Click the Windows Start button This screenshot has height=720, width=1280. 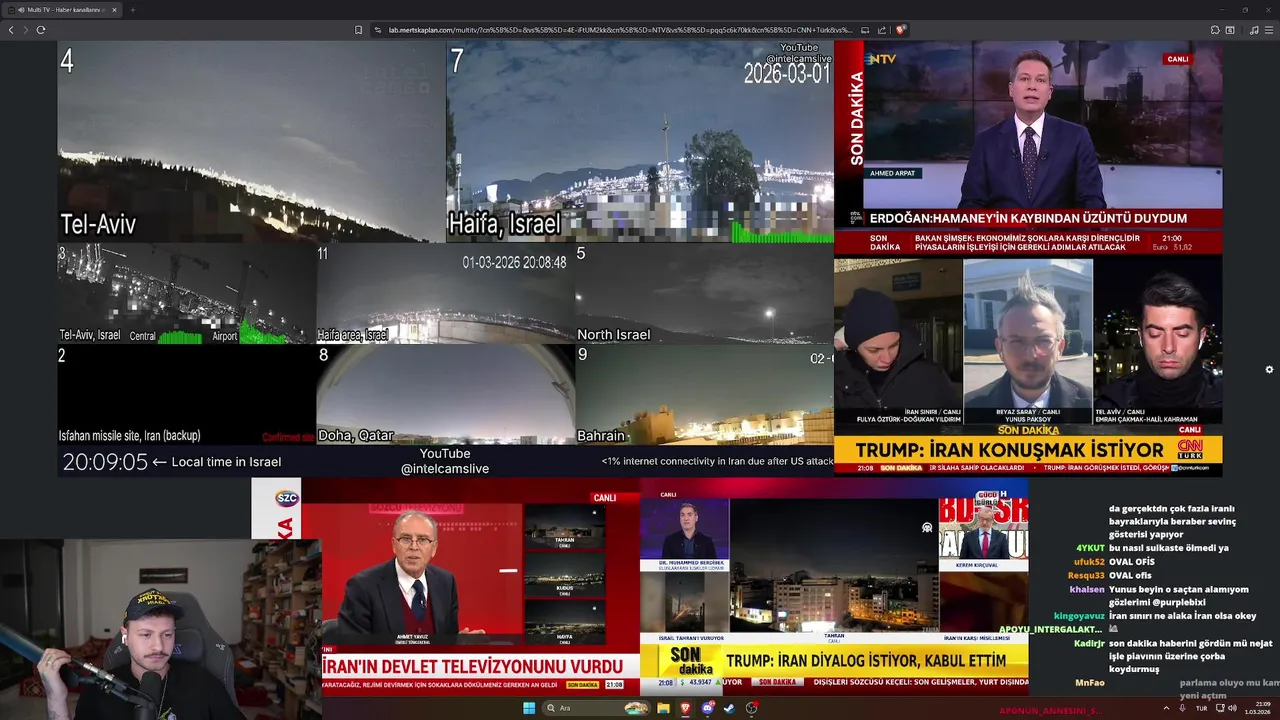tap(529, 708)
